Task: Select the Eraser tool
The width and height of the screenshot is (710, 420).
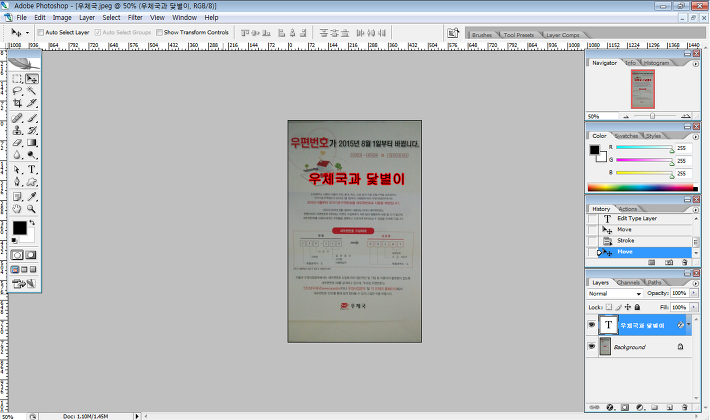Action: (17, 143)
